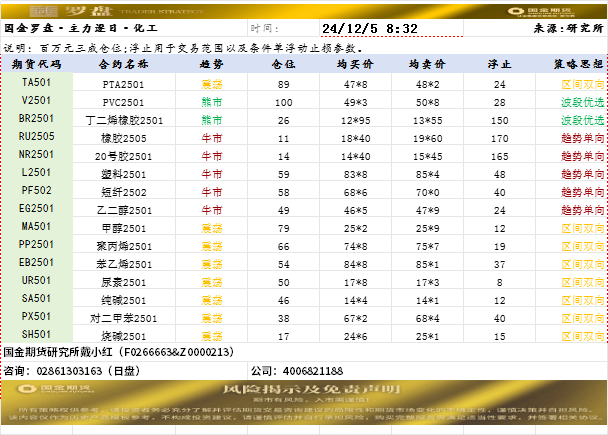Click the EG2501 futures code cell
Screen dimensions: 608x435
pos(36,208)
